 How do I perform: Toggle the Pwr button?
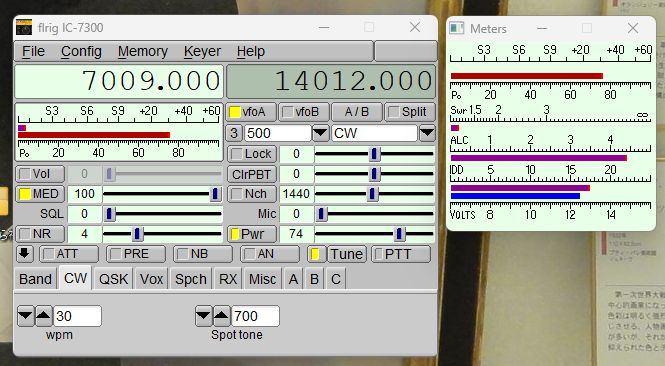pos(252,234)
